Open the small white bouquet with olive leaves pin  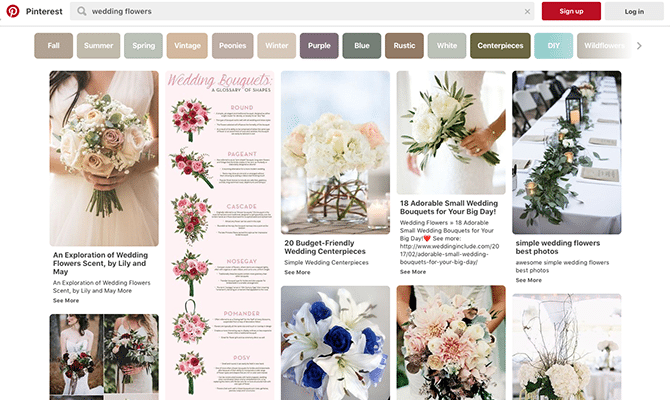pyautogui.click(x=451, y=132)
